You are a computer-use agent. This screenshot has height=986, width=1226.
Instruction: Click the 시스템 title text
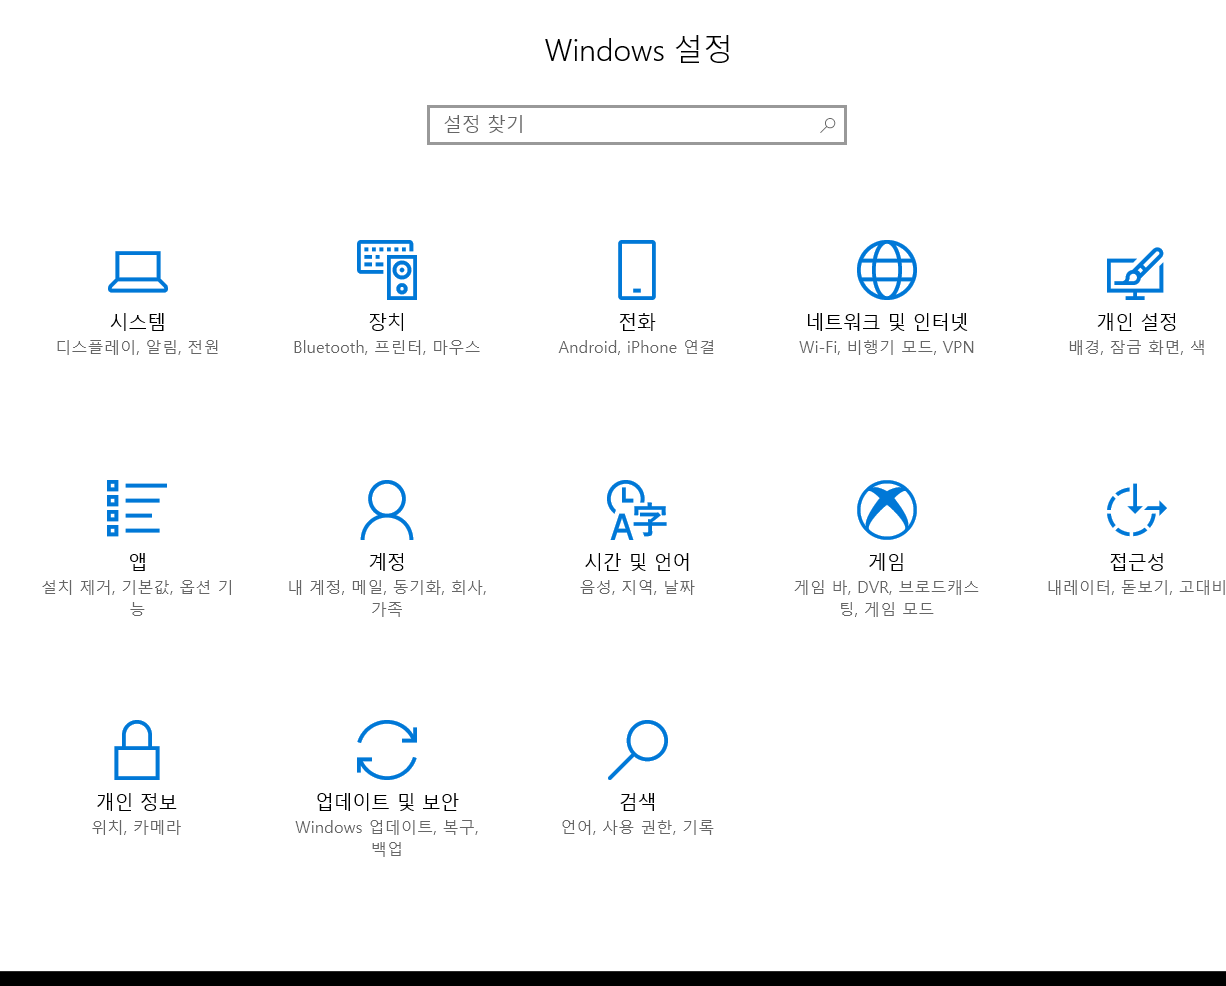click(137, 322)
